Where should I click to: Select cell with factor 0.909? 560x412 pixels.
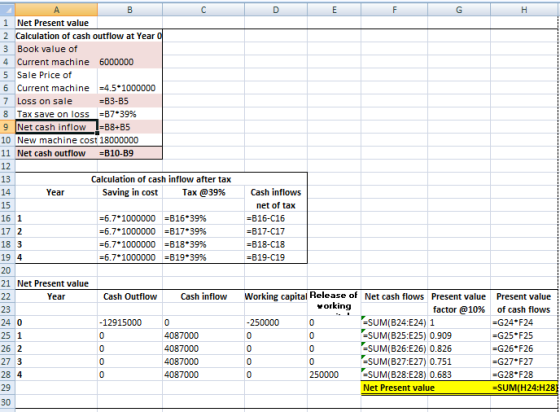pos(459,336)
